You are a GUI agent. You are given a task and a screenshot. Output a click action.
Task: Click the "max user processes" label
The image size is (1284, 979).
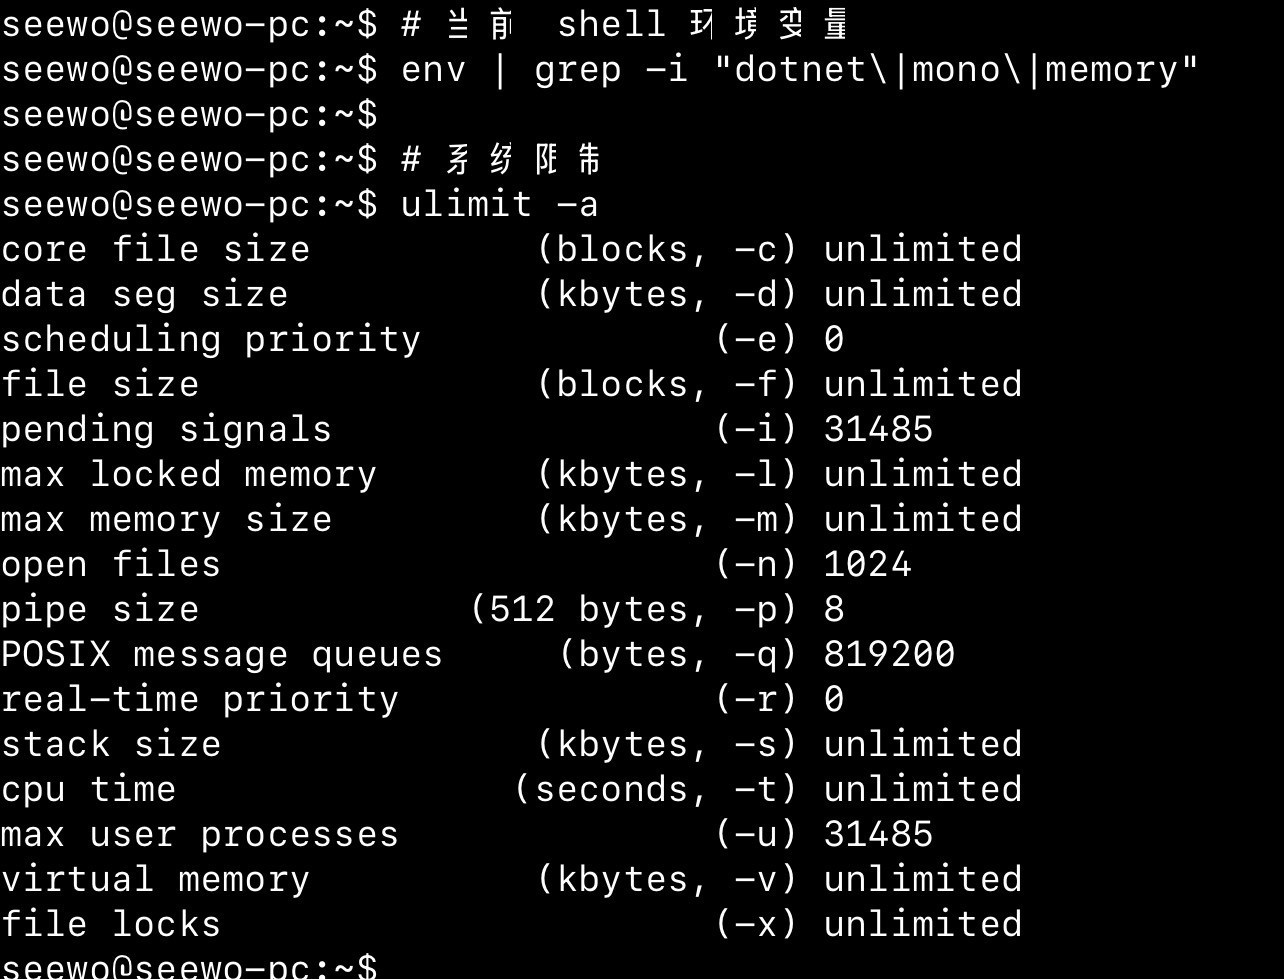pos(199,835)
